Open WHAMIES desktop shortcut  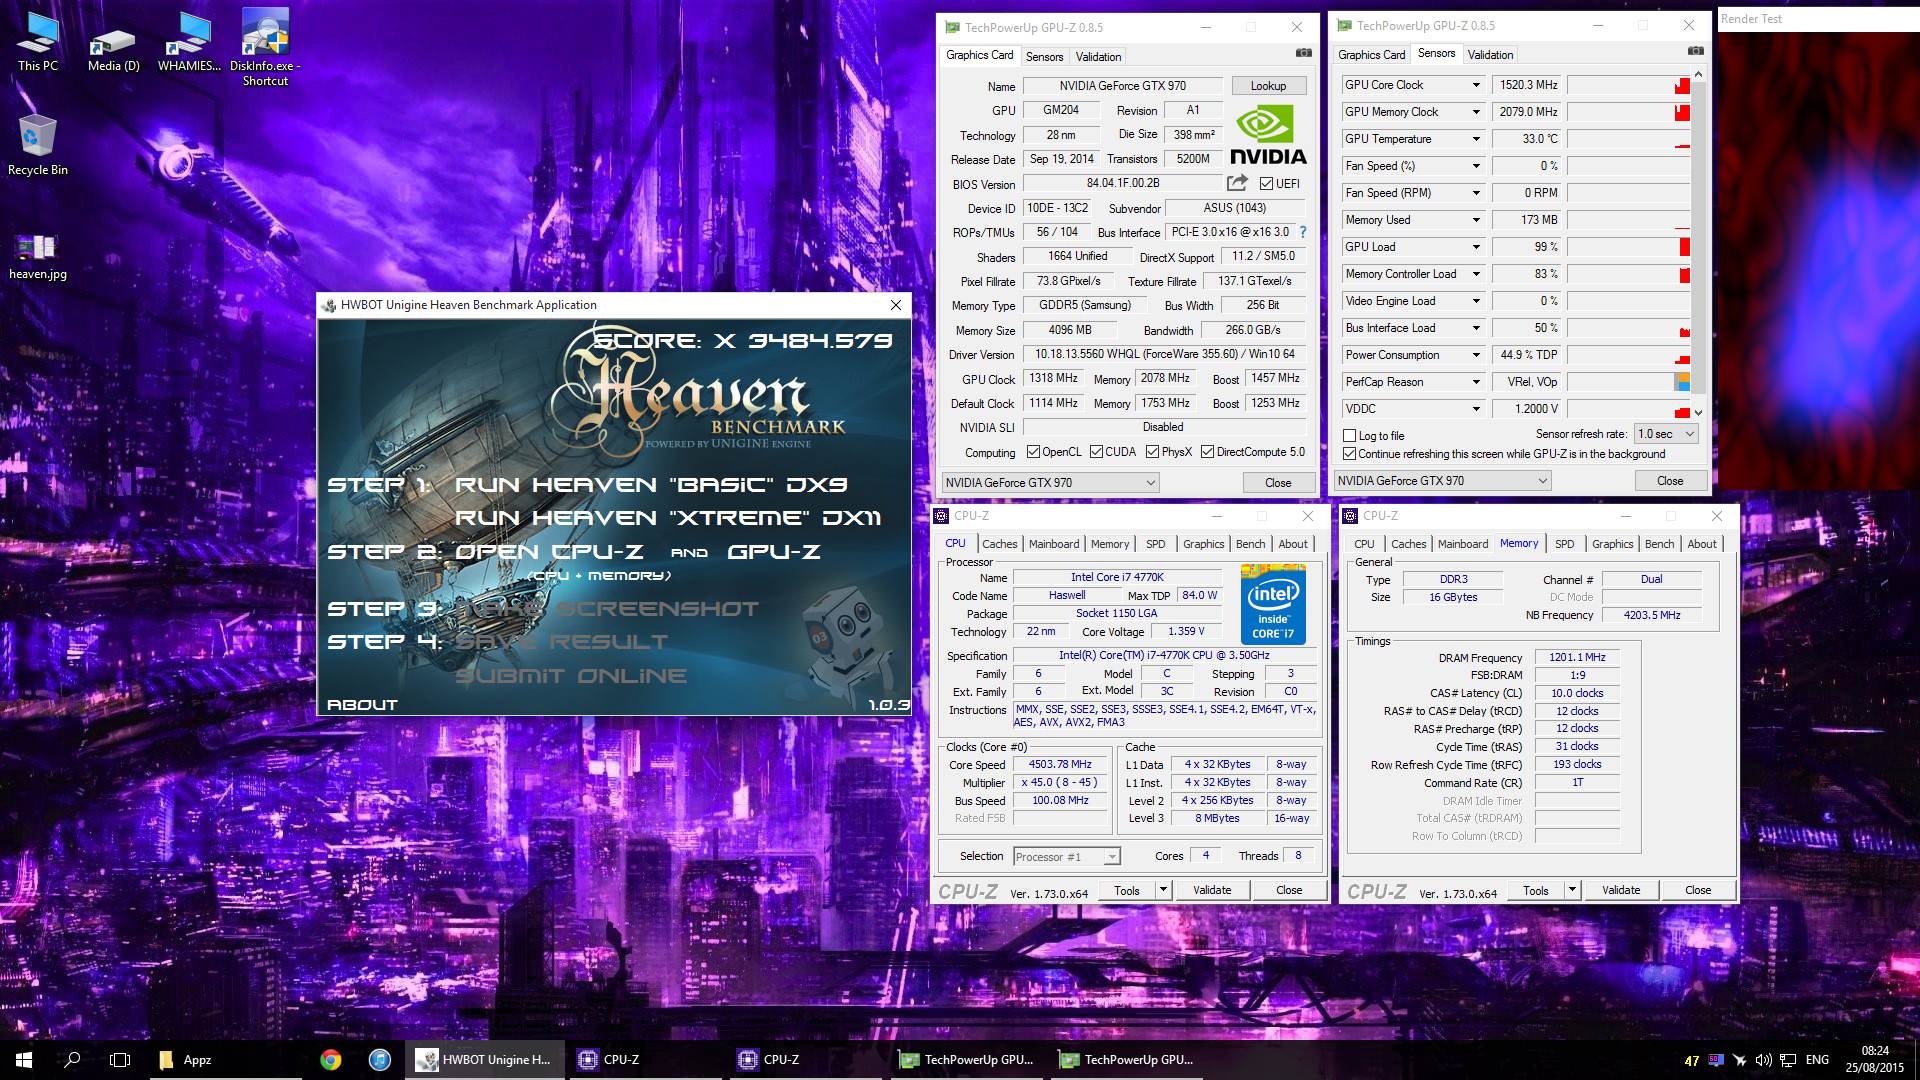(189, 42)
